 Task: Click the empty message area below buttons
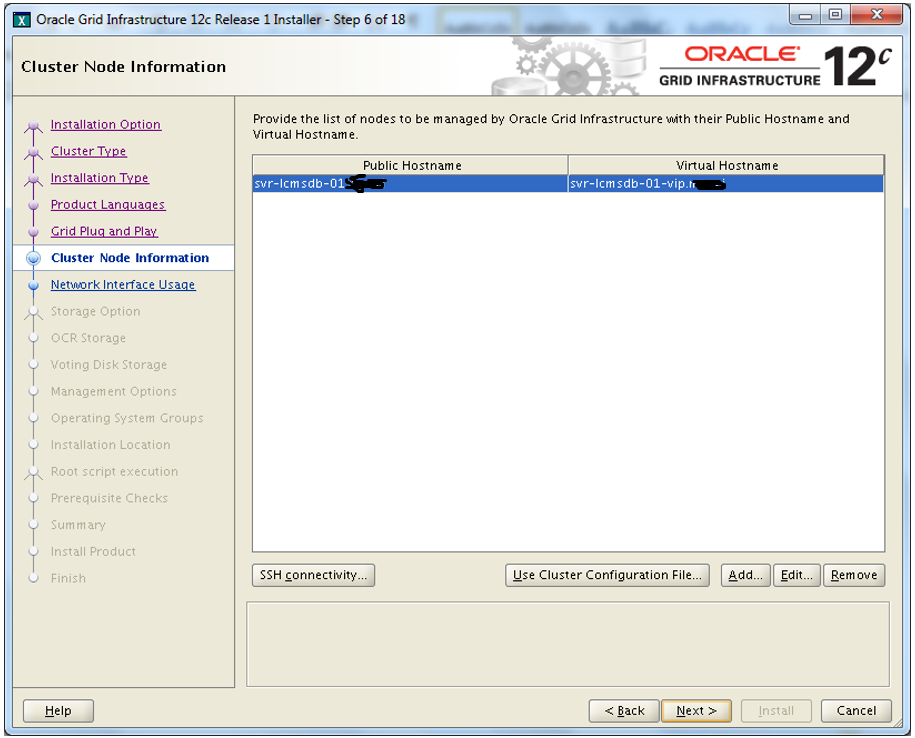[x=568, y=644]
